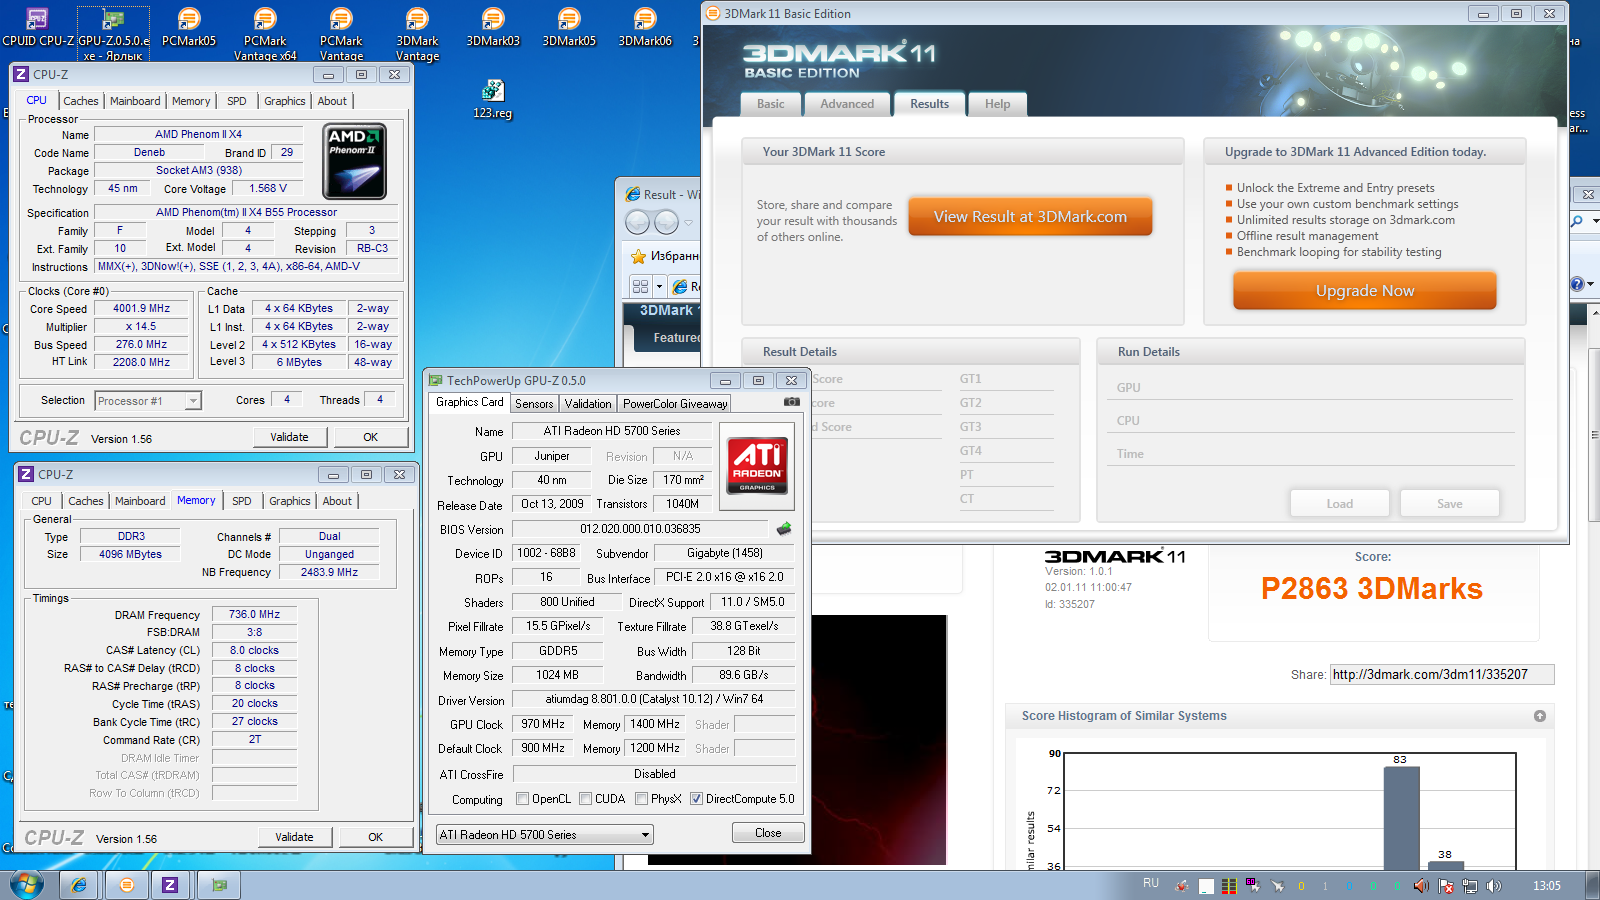The width and height of the screenshot is (1600, 900).
Task: Click taskbar clock showing 13:05
Action: [1546, 886]
